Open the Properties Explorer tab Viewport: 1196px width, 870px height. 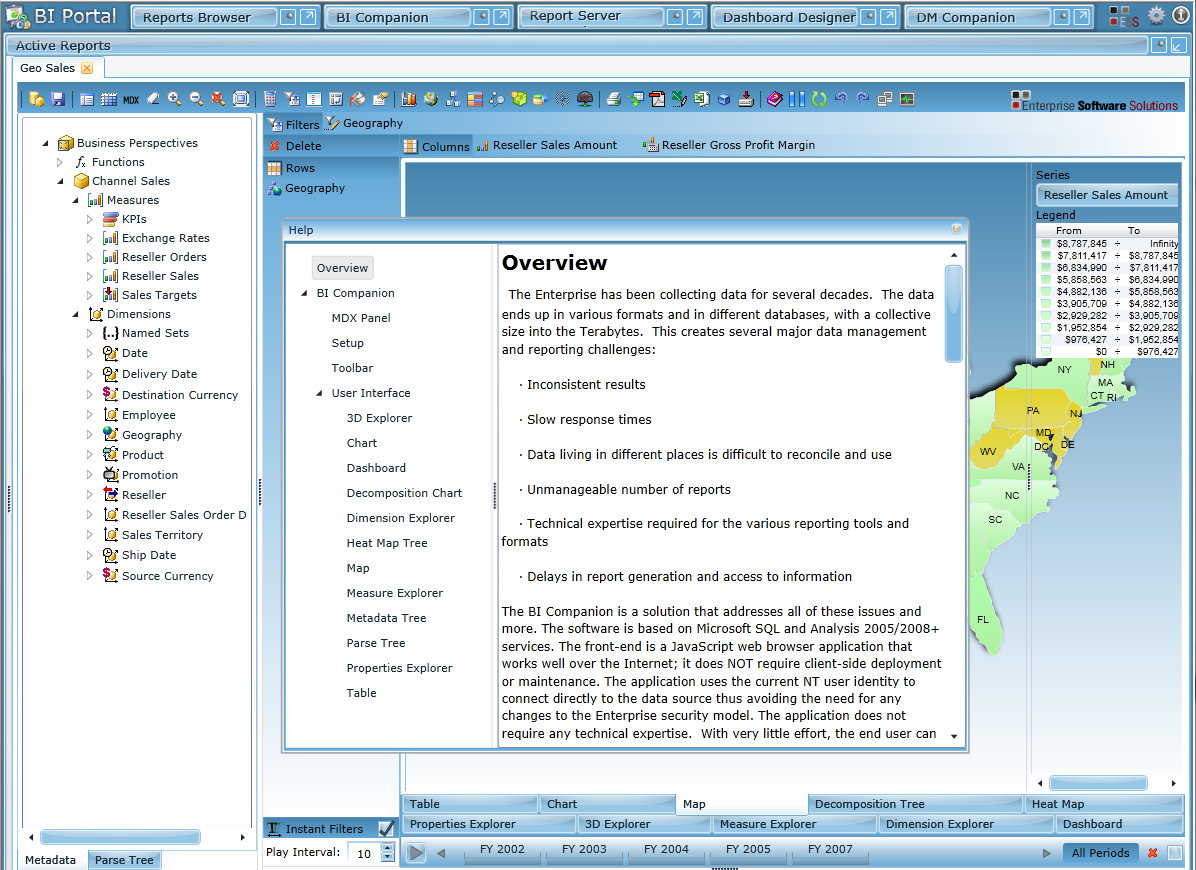click(x=488, y=823)
